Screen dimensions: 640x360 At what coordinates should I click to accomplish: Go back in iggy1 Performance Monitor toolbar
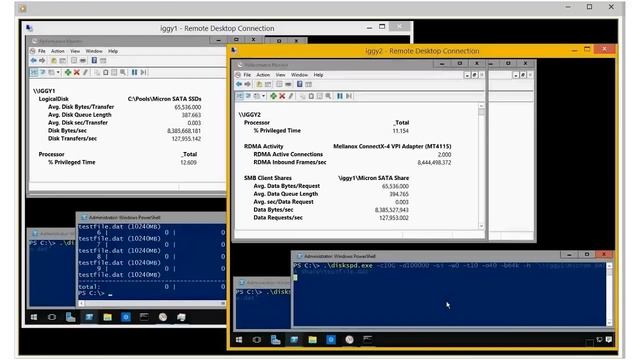click(x=33, y=60)
